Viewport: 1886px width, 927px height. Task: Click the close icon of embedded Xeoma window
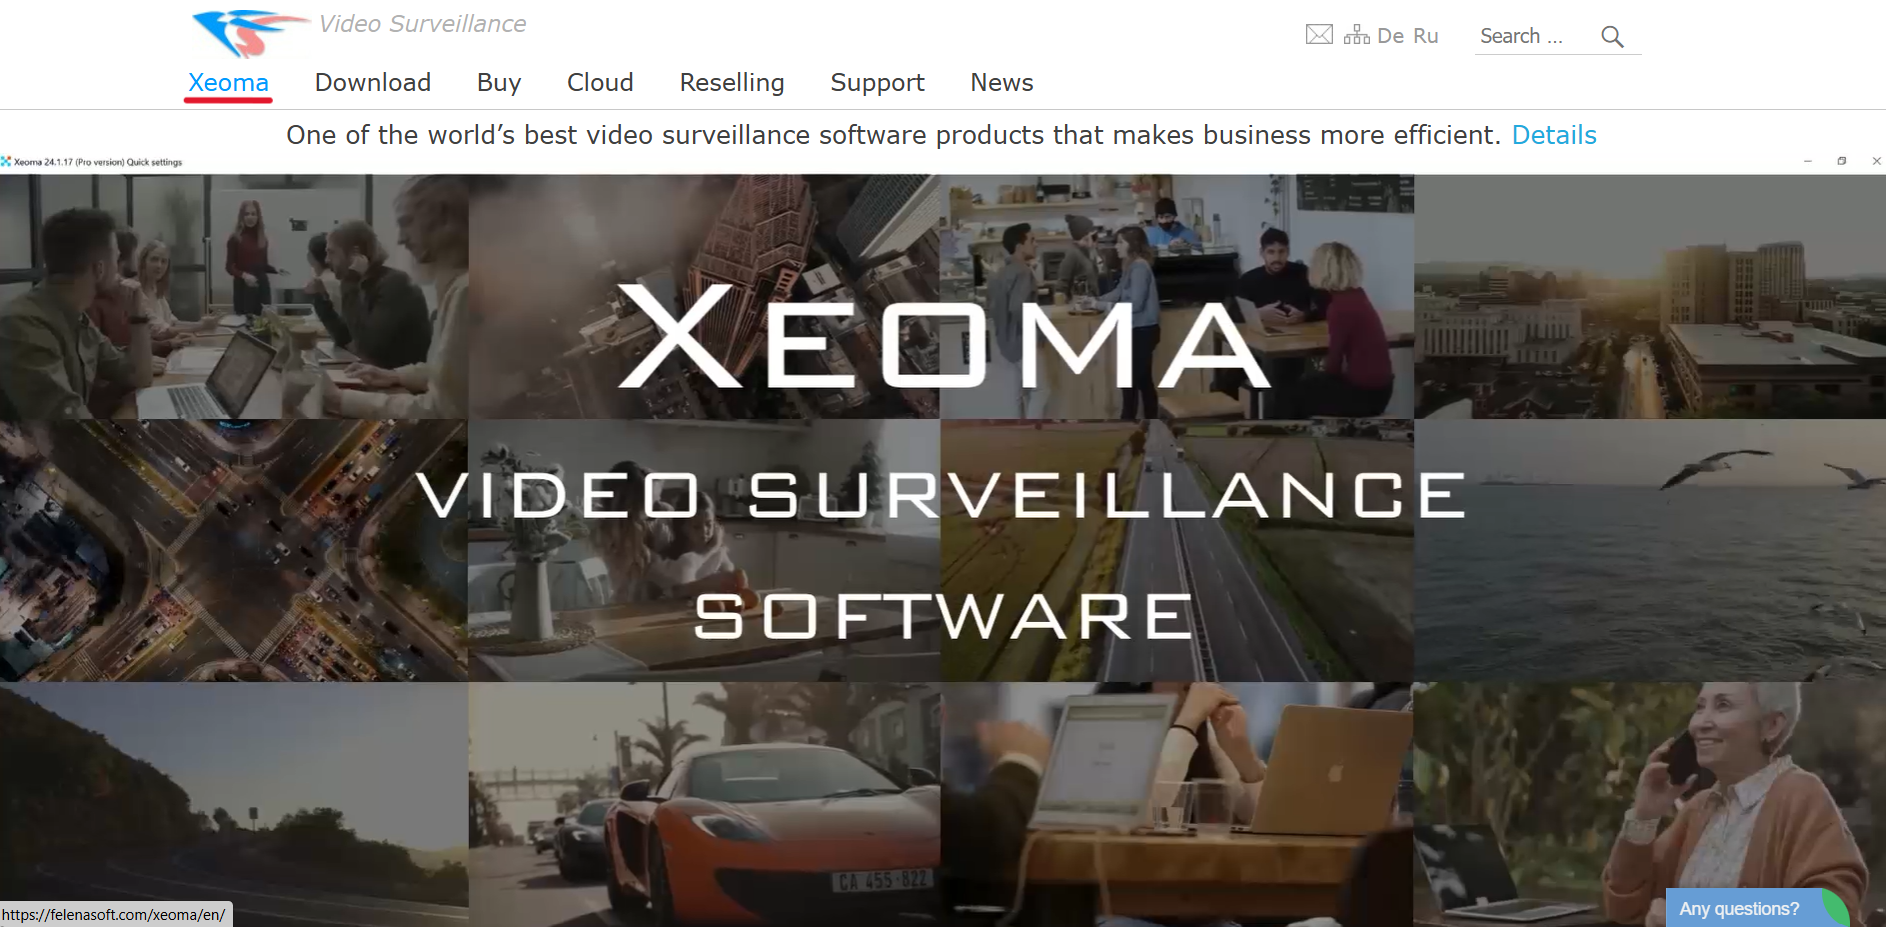point(1876,161)
